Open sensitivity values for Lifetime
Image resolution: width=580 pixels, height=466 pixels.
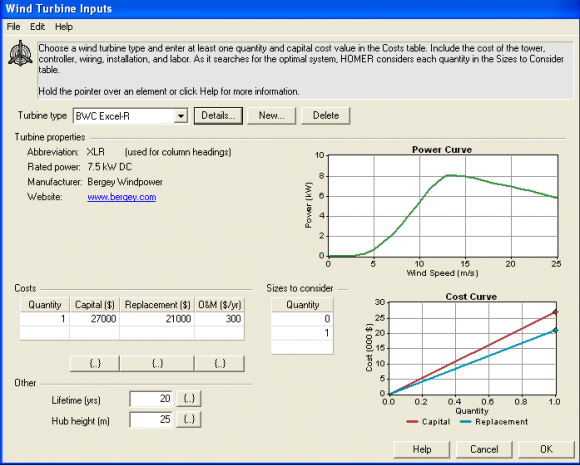pos(189,399)
